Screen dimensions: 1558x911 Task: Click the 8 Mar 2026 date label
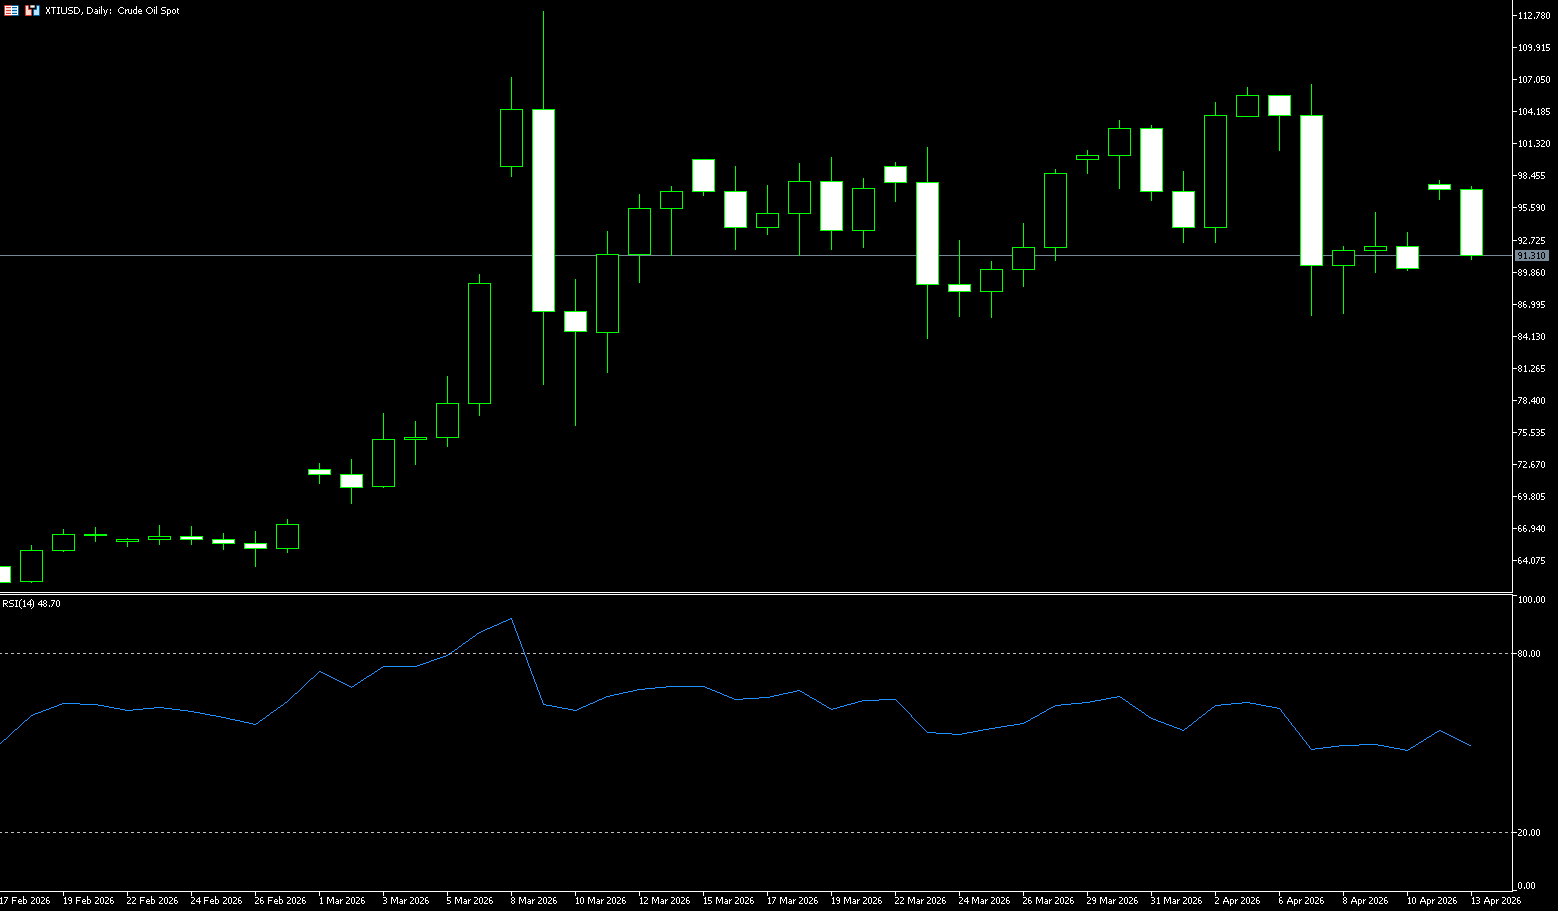point(533,901)
